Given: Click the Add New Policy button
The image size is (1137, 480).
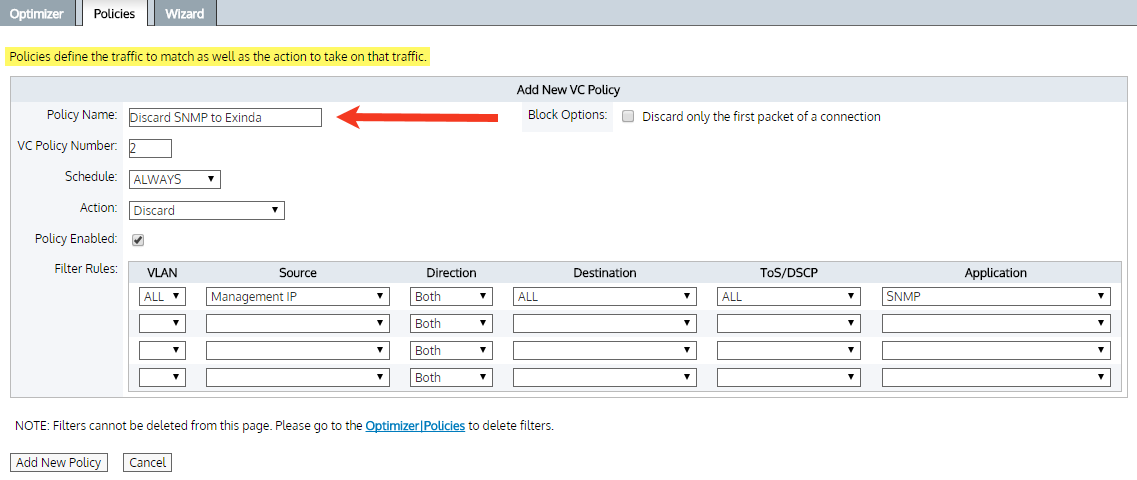Looking at the screenshot, I should [x=59, y=463].
